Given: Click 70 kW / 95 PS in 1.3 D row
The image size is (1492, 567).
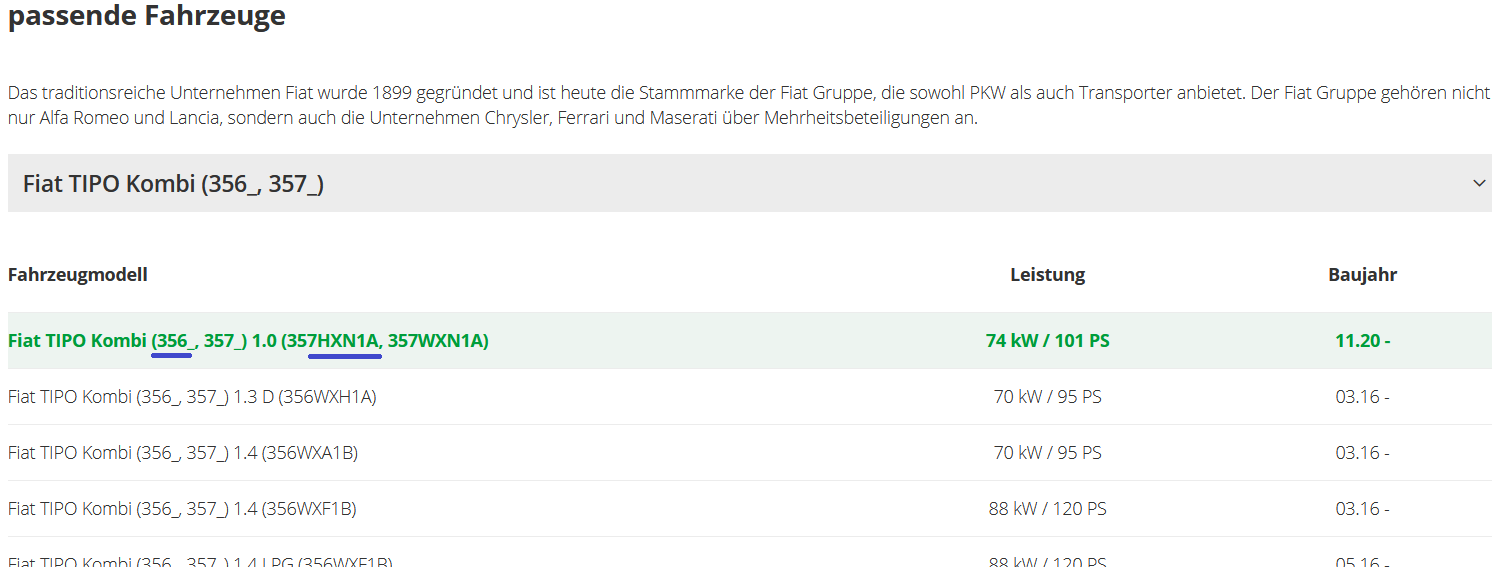Looking at the screenshot, I should point(1047,397).
